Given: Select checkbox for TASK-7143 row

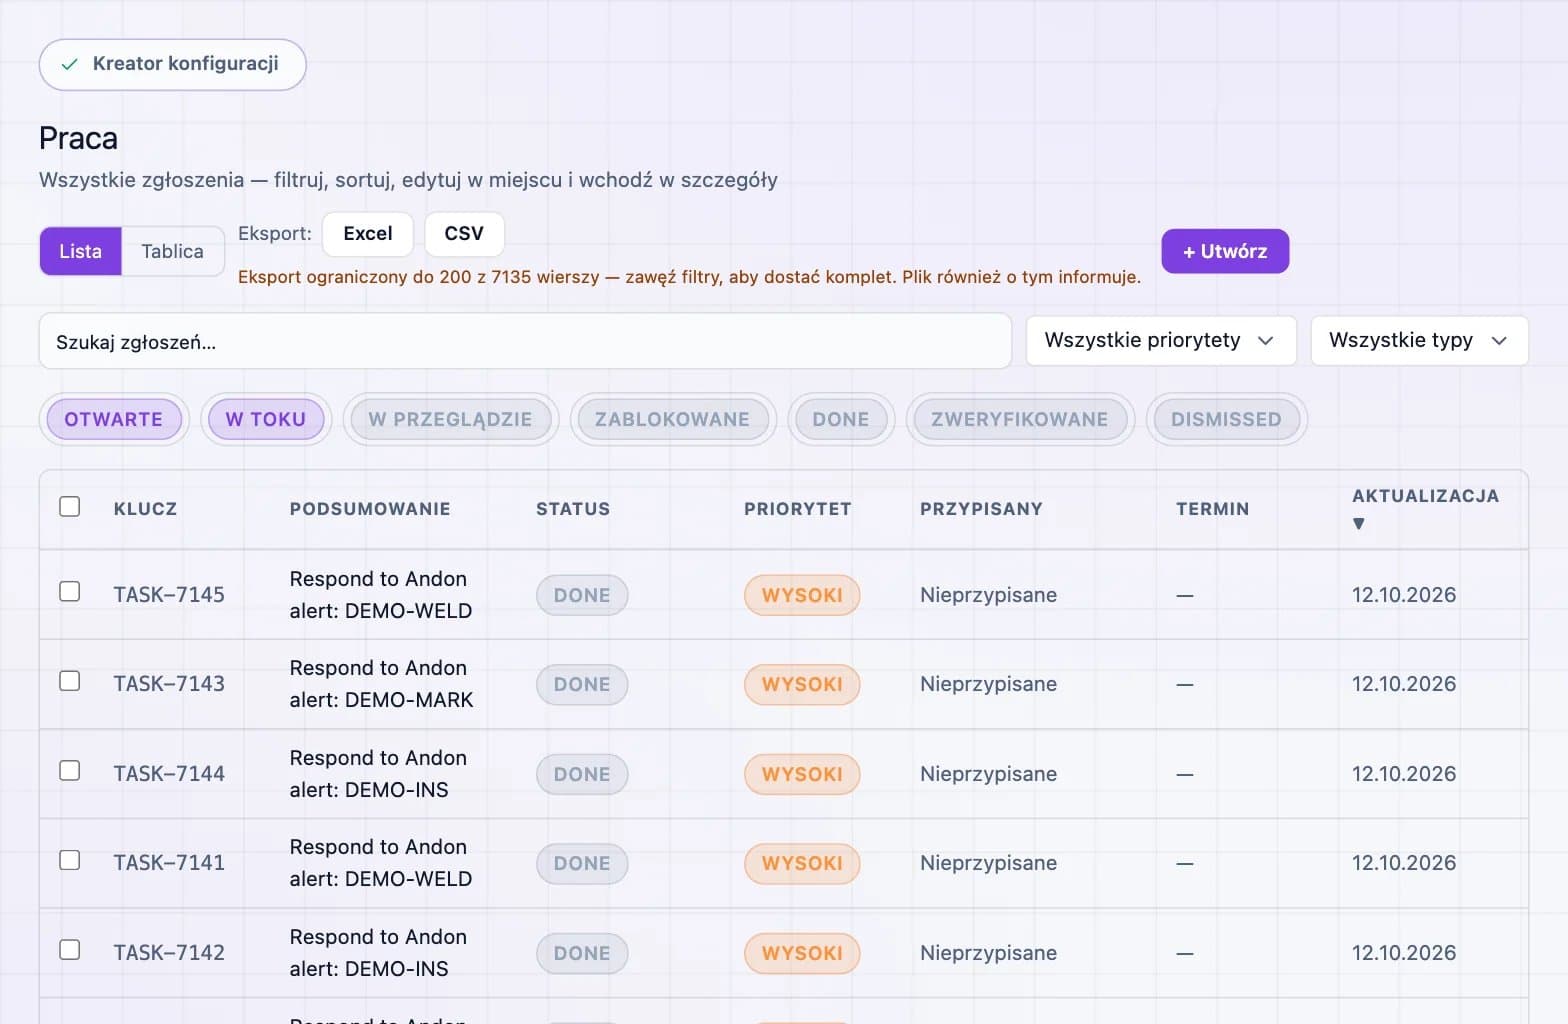Looking at the screenshot, I should coord(69,680).
